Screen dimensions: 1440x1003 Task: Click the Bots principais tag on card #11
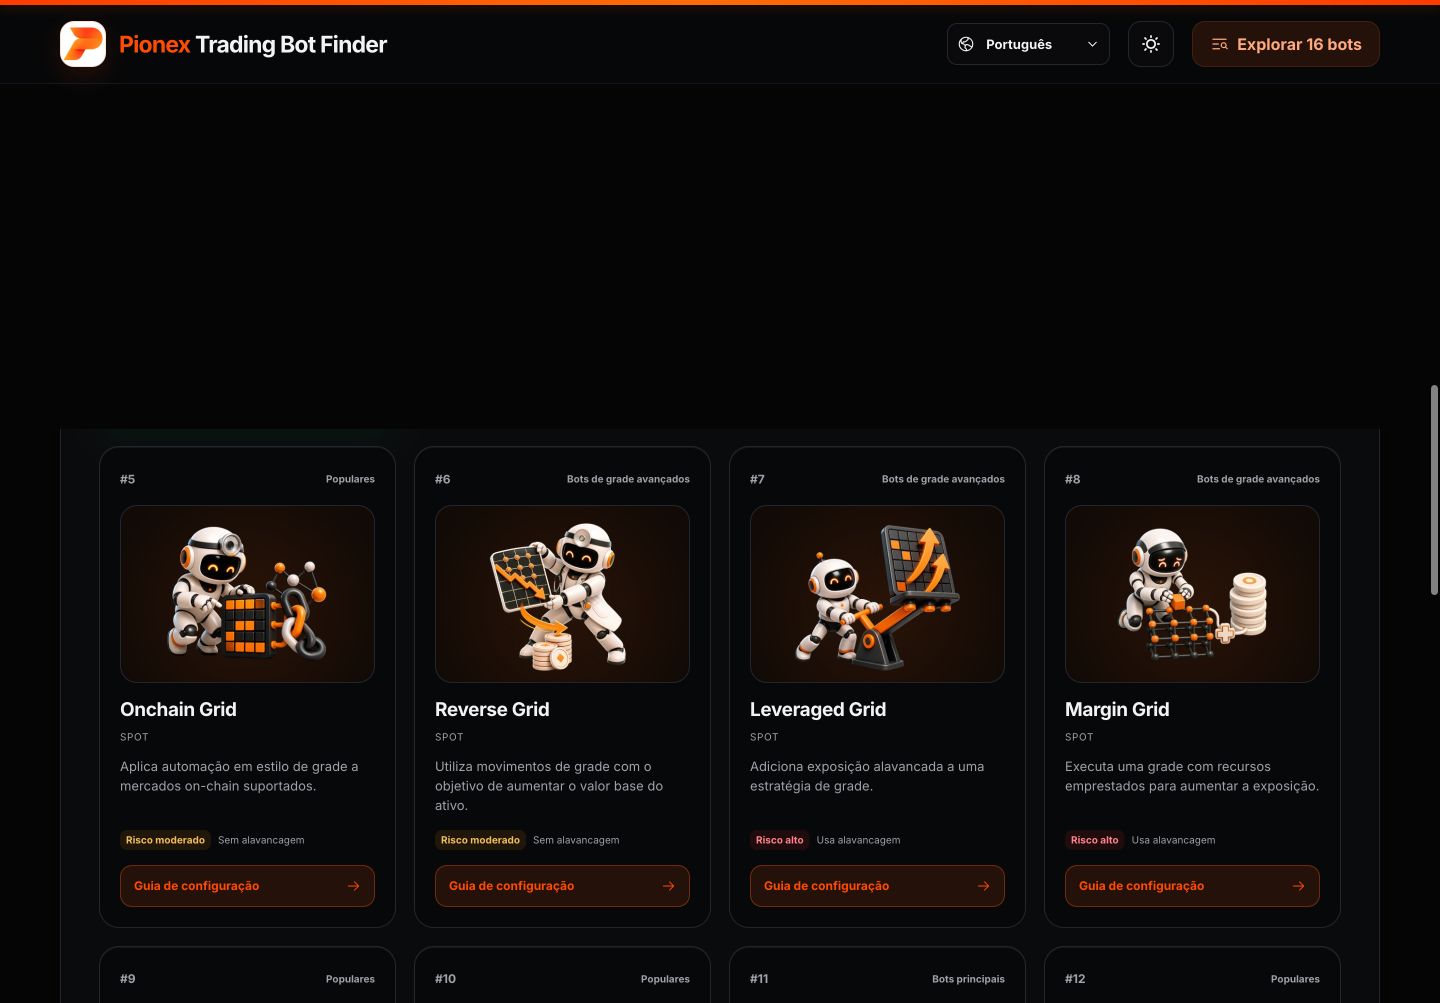[968, 979]
